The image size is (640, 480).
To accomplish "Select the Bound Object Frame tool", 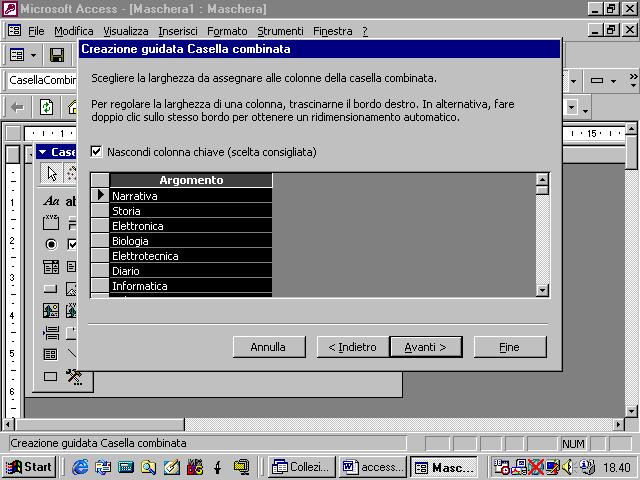I will tap(71, 311).
